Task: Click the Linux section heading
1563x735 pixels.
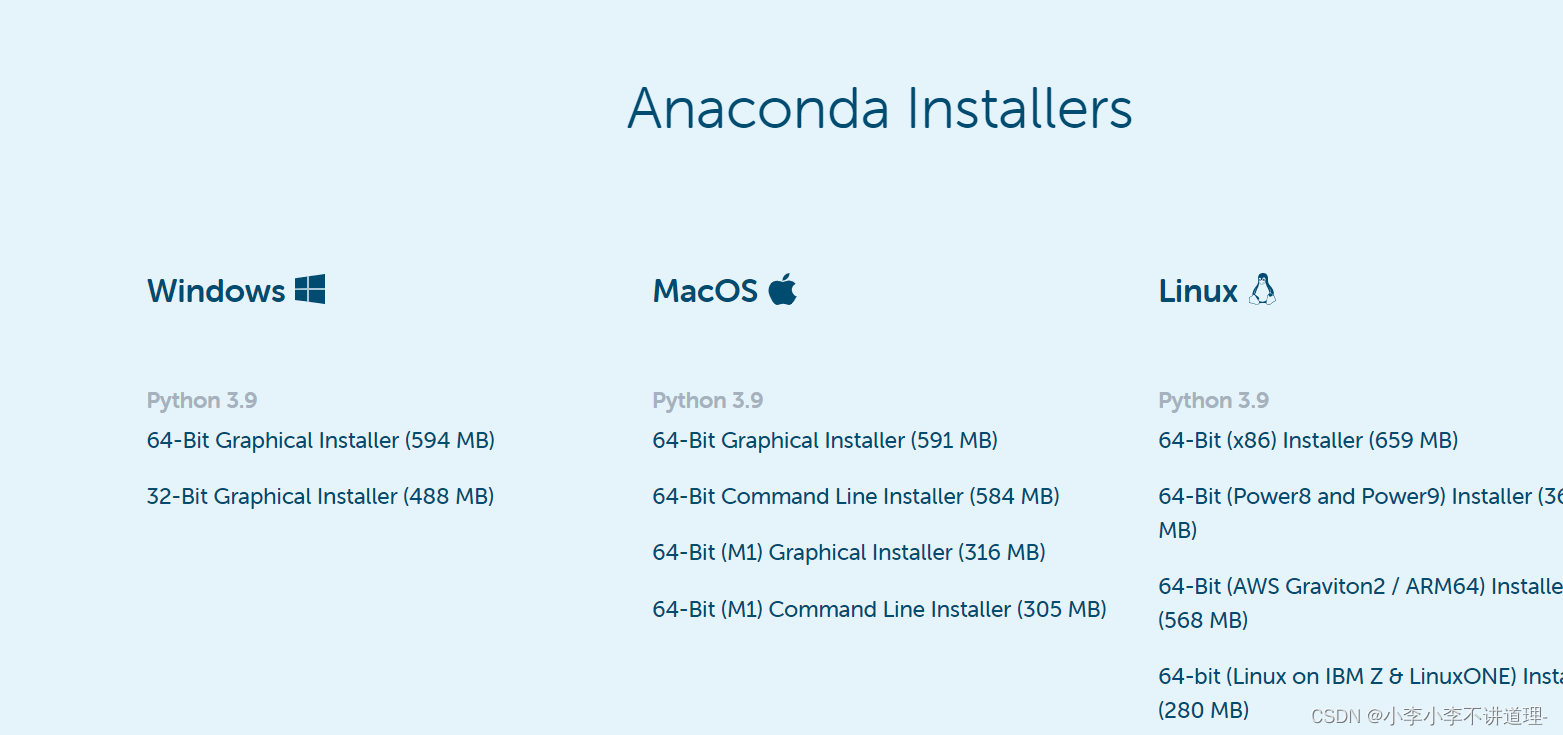Action: [x=1199, y=291]
